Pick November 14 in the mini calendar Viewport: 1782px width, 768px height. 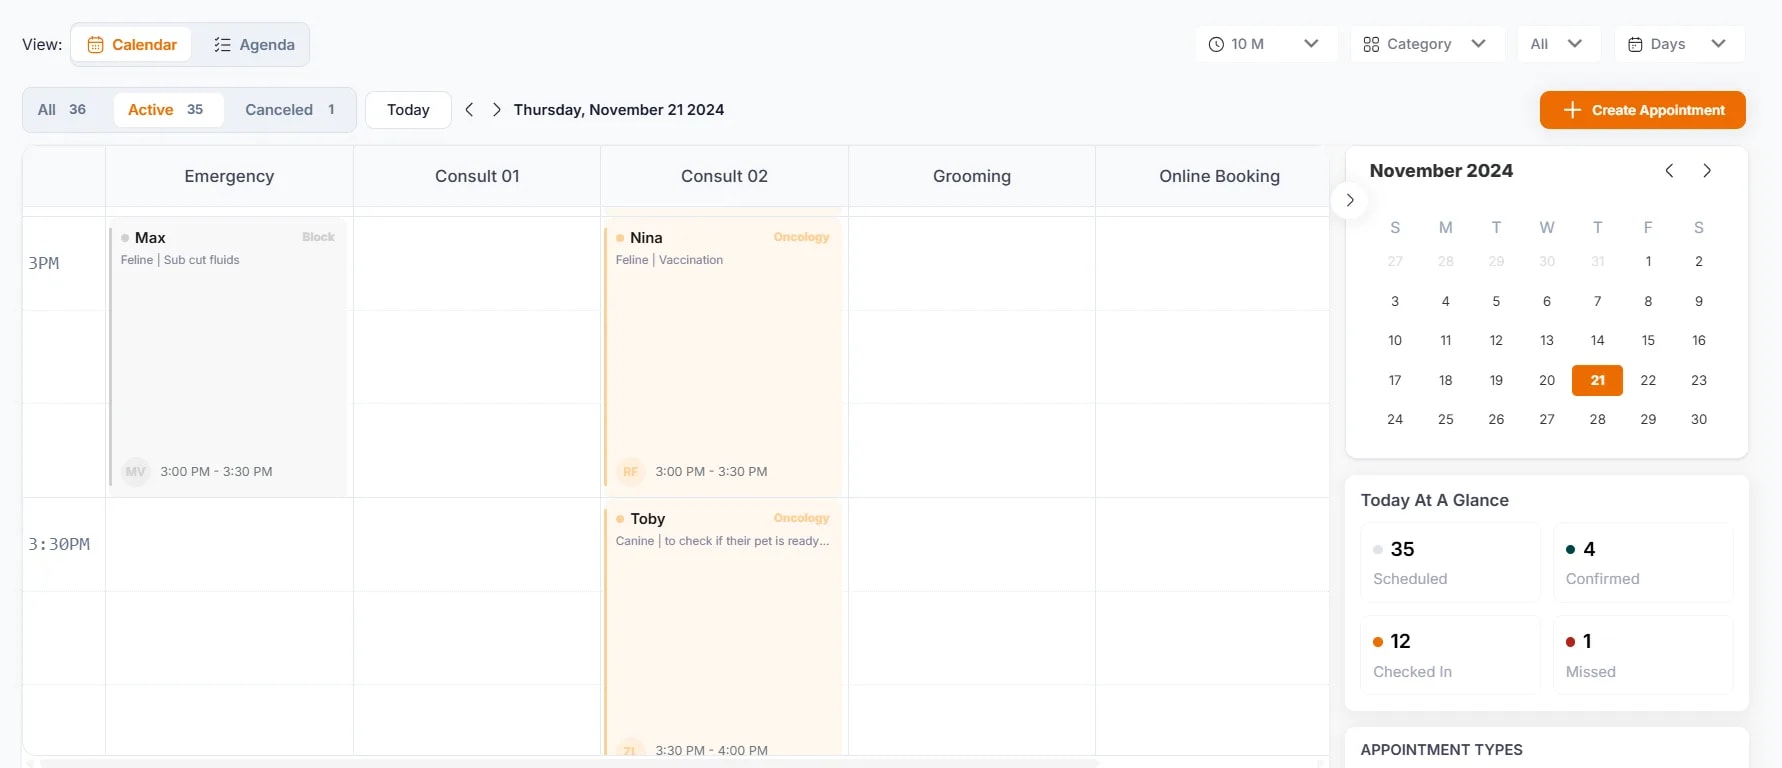click(1597, 341)
